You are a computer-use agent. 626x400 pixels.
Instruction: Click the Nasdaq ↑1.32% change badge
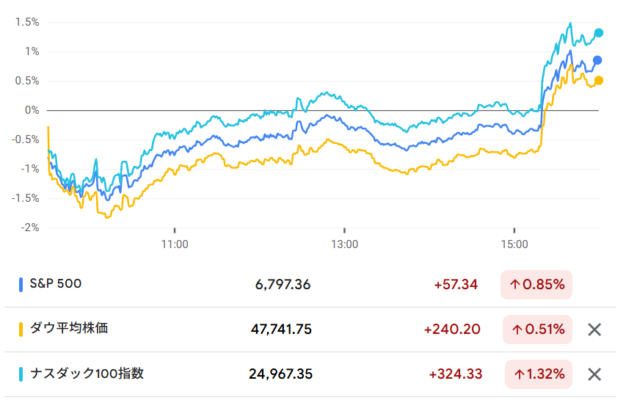[537, 374]
